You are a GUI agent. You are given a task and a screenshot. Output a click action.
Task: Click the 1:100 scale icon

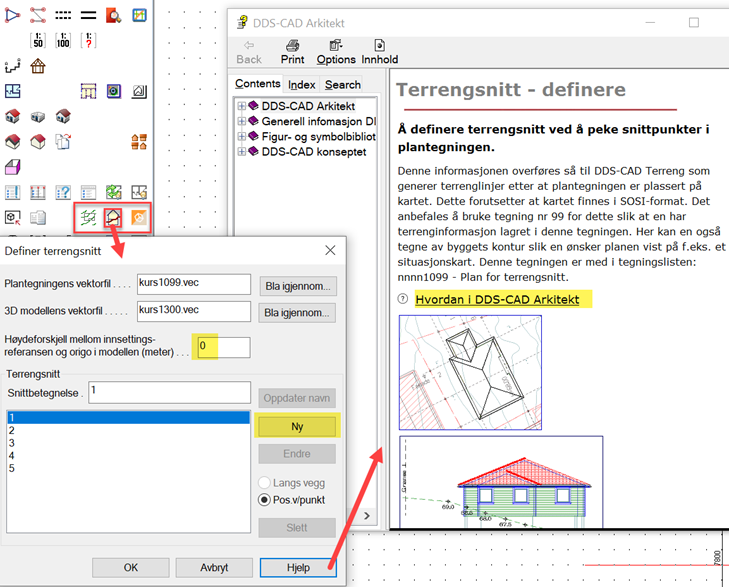[x=63, y=40]
